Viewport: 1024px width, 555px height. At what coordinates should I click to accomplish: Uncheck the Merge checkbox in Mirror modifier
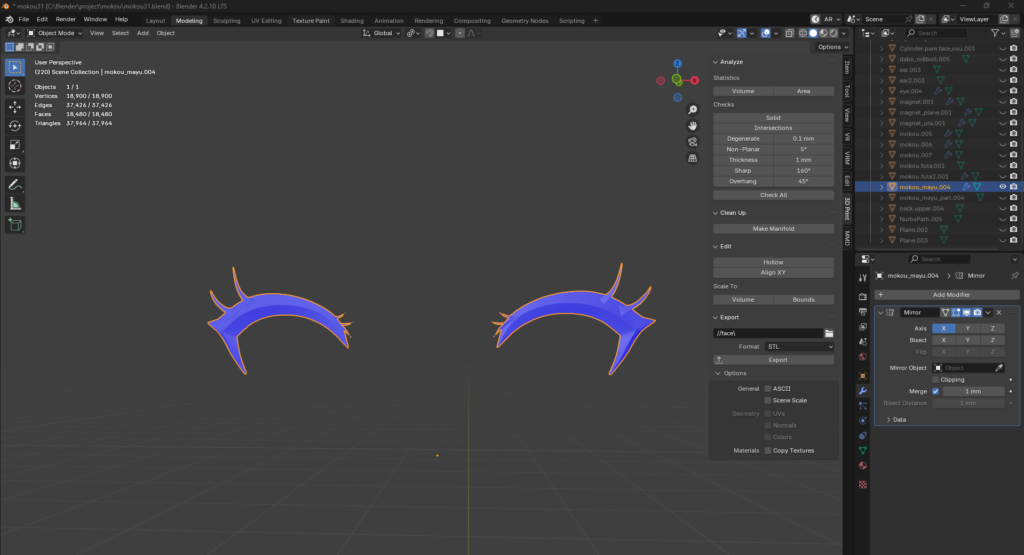[936, 391]
